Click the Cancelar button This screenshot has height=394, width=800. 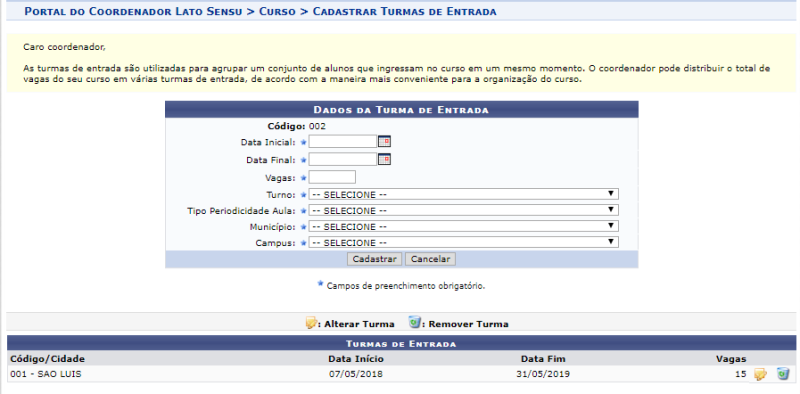(x=430, y=259)
